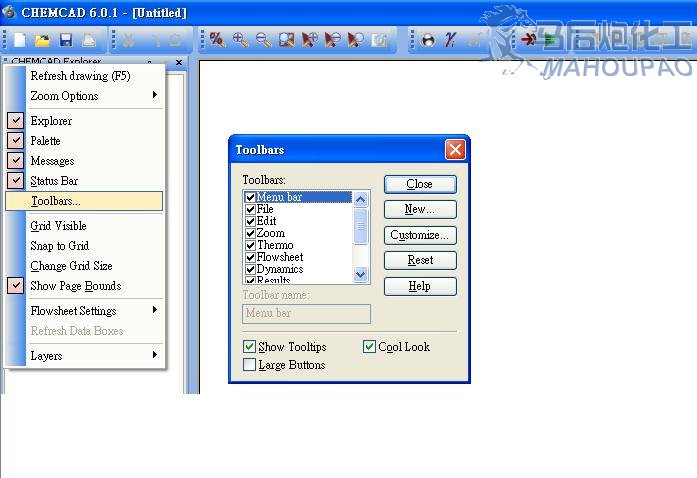Click the Zoom in magnifier icon

tap(240, 40)
